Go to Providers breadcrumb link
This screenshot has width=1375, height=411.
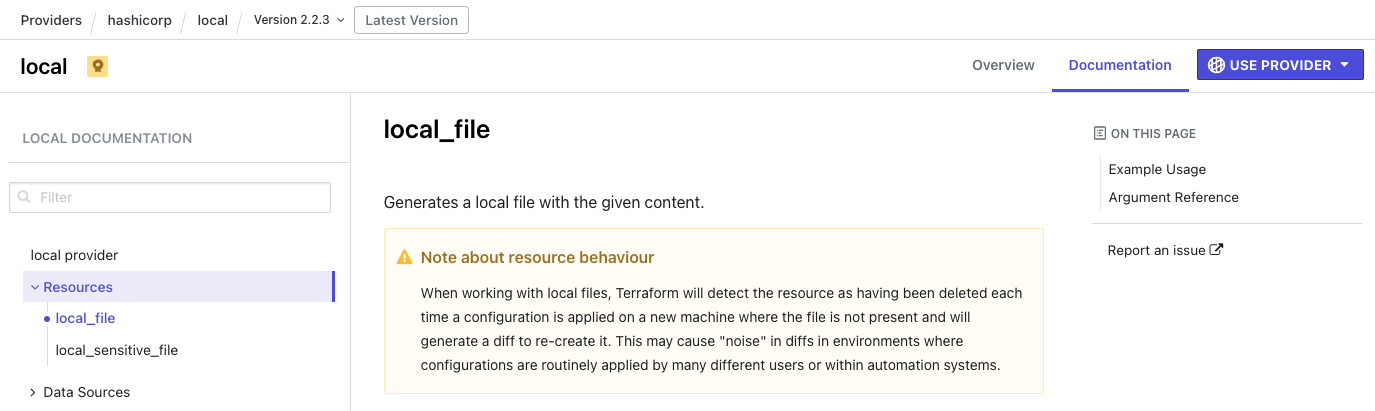coord(51,20)
